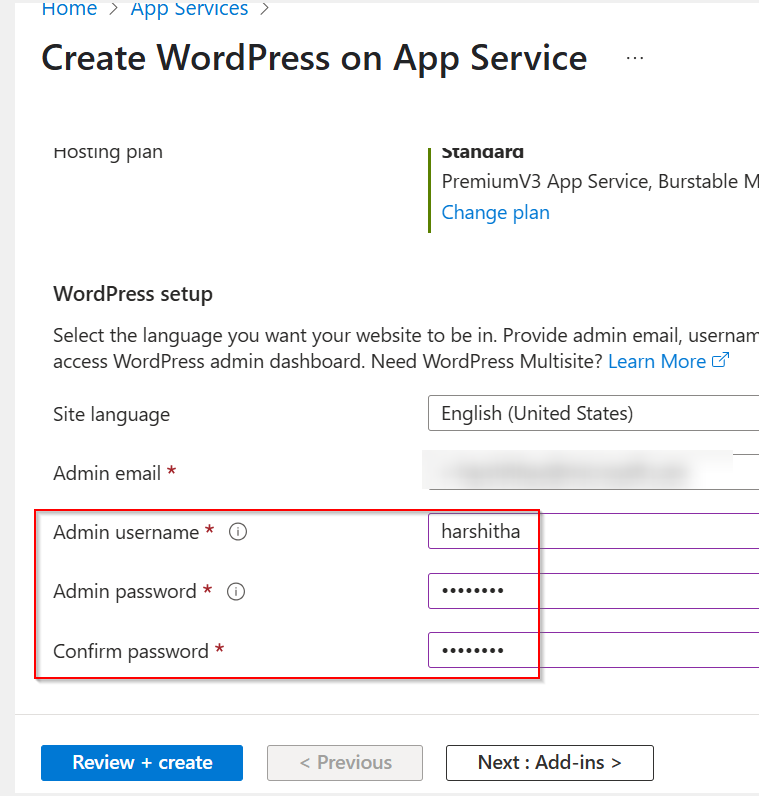Image resolution: width=759 pixels, height=796 pixels.
Task: Open Learn More about WordPress Multisite
Action: pyautogui.click(x=657, y=361)
